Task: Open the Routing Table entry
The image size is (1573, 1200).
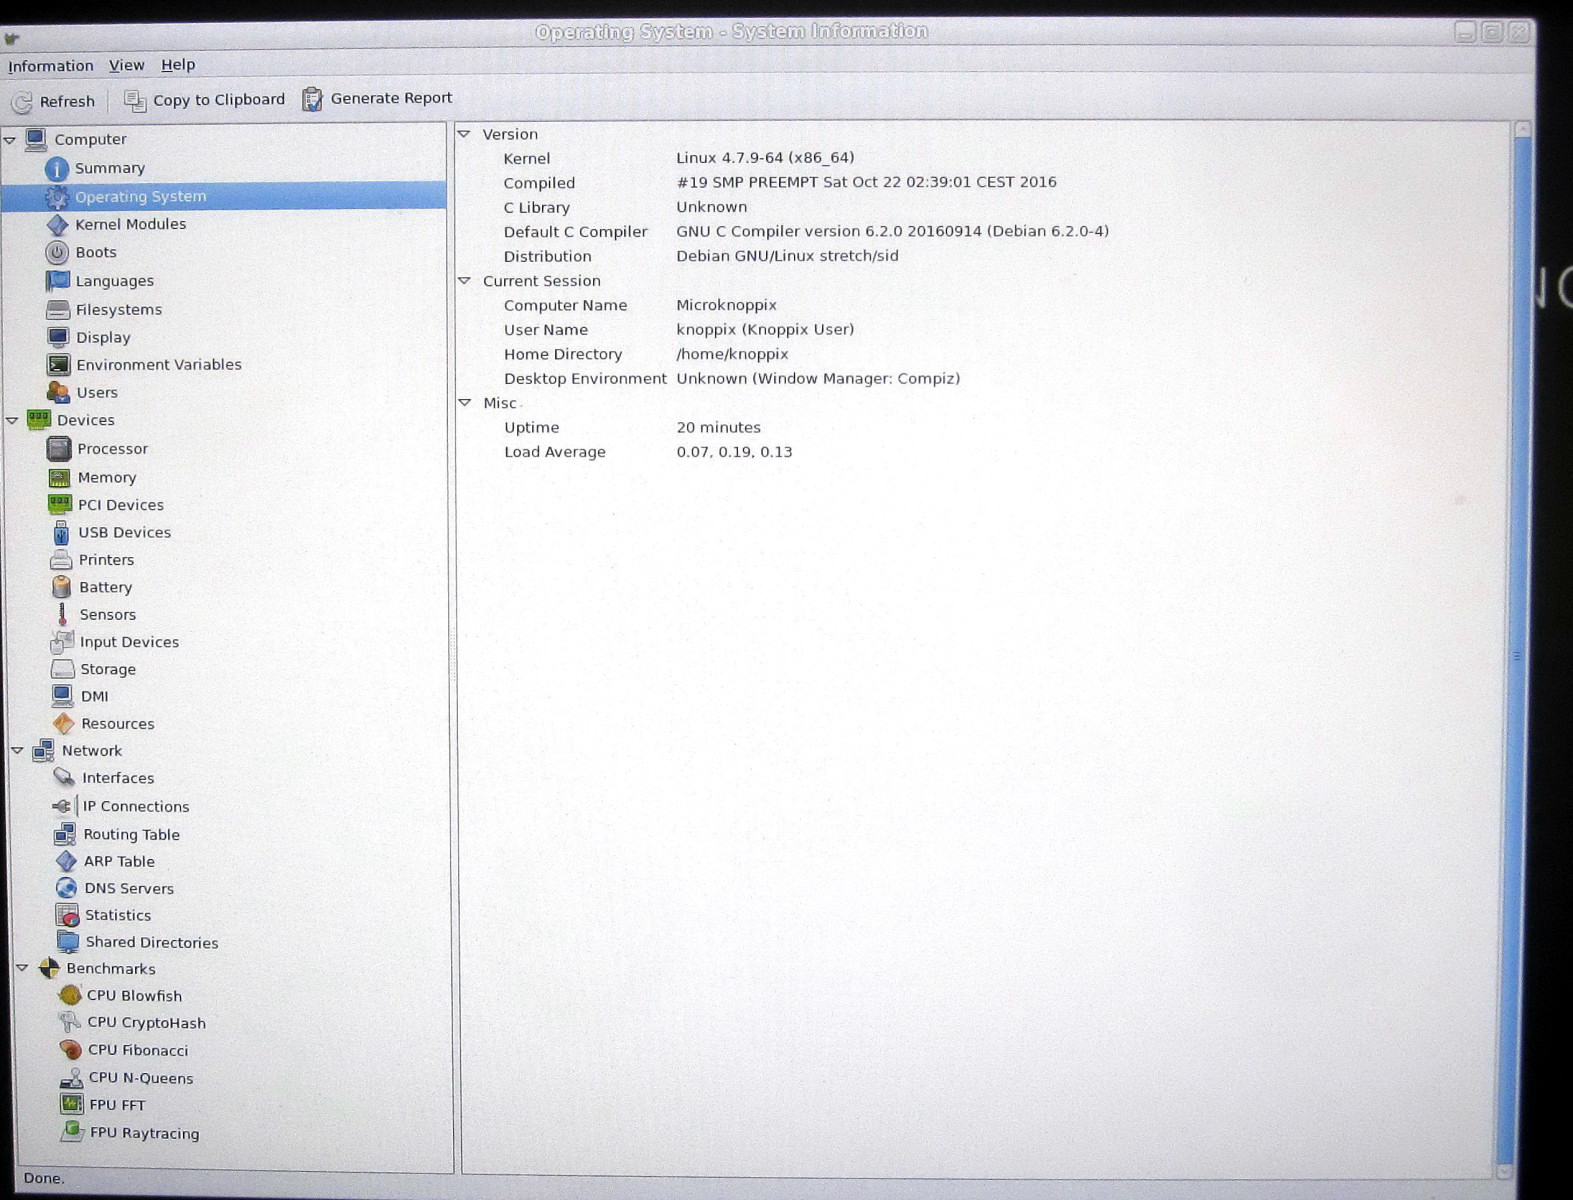Action: coord(131,834)
